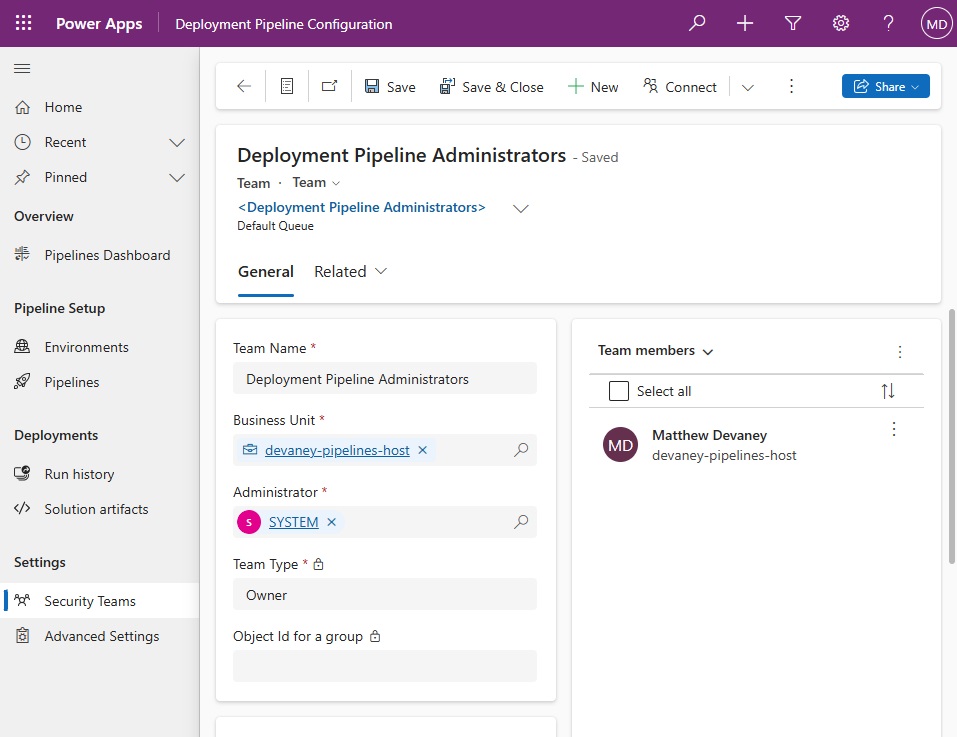Click the Team Name input field
Screen dimensions: 957x737
click(x=385, y=379)
